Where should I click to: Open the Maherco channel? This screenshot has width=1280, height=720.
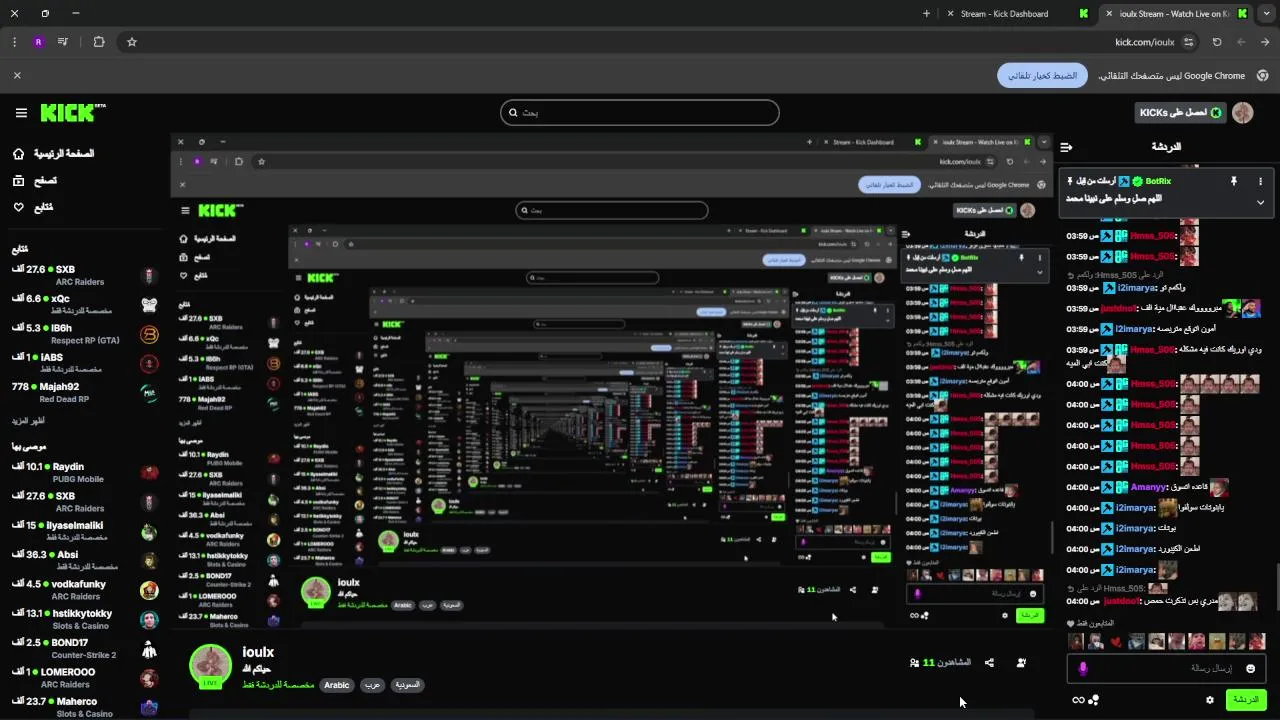[x=85, y=707]
